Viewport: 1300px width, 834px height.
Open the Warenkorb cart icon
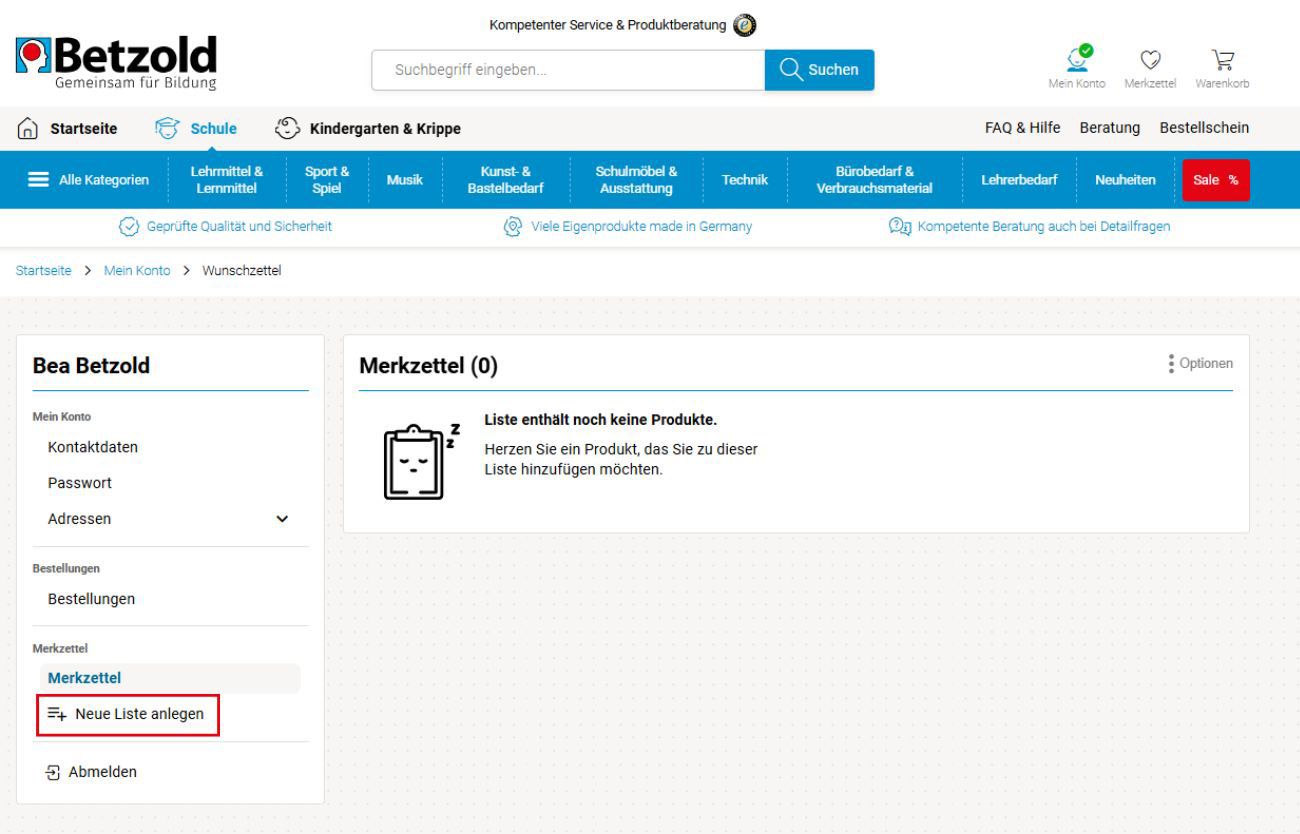click(1222, 60)
